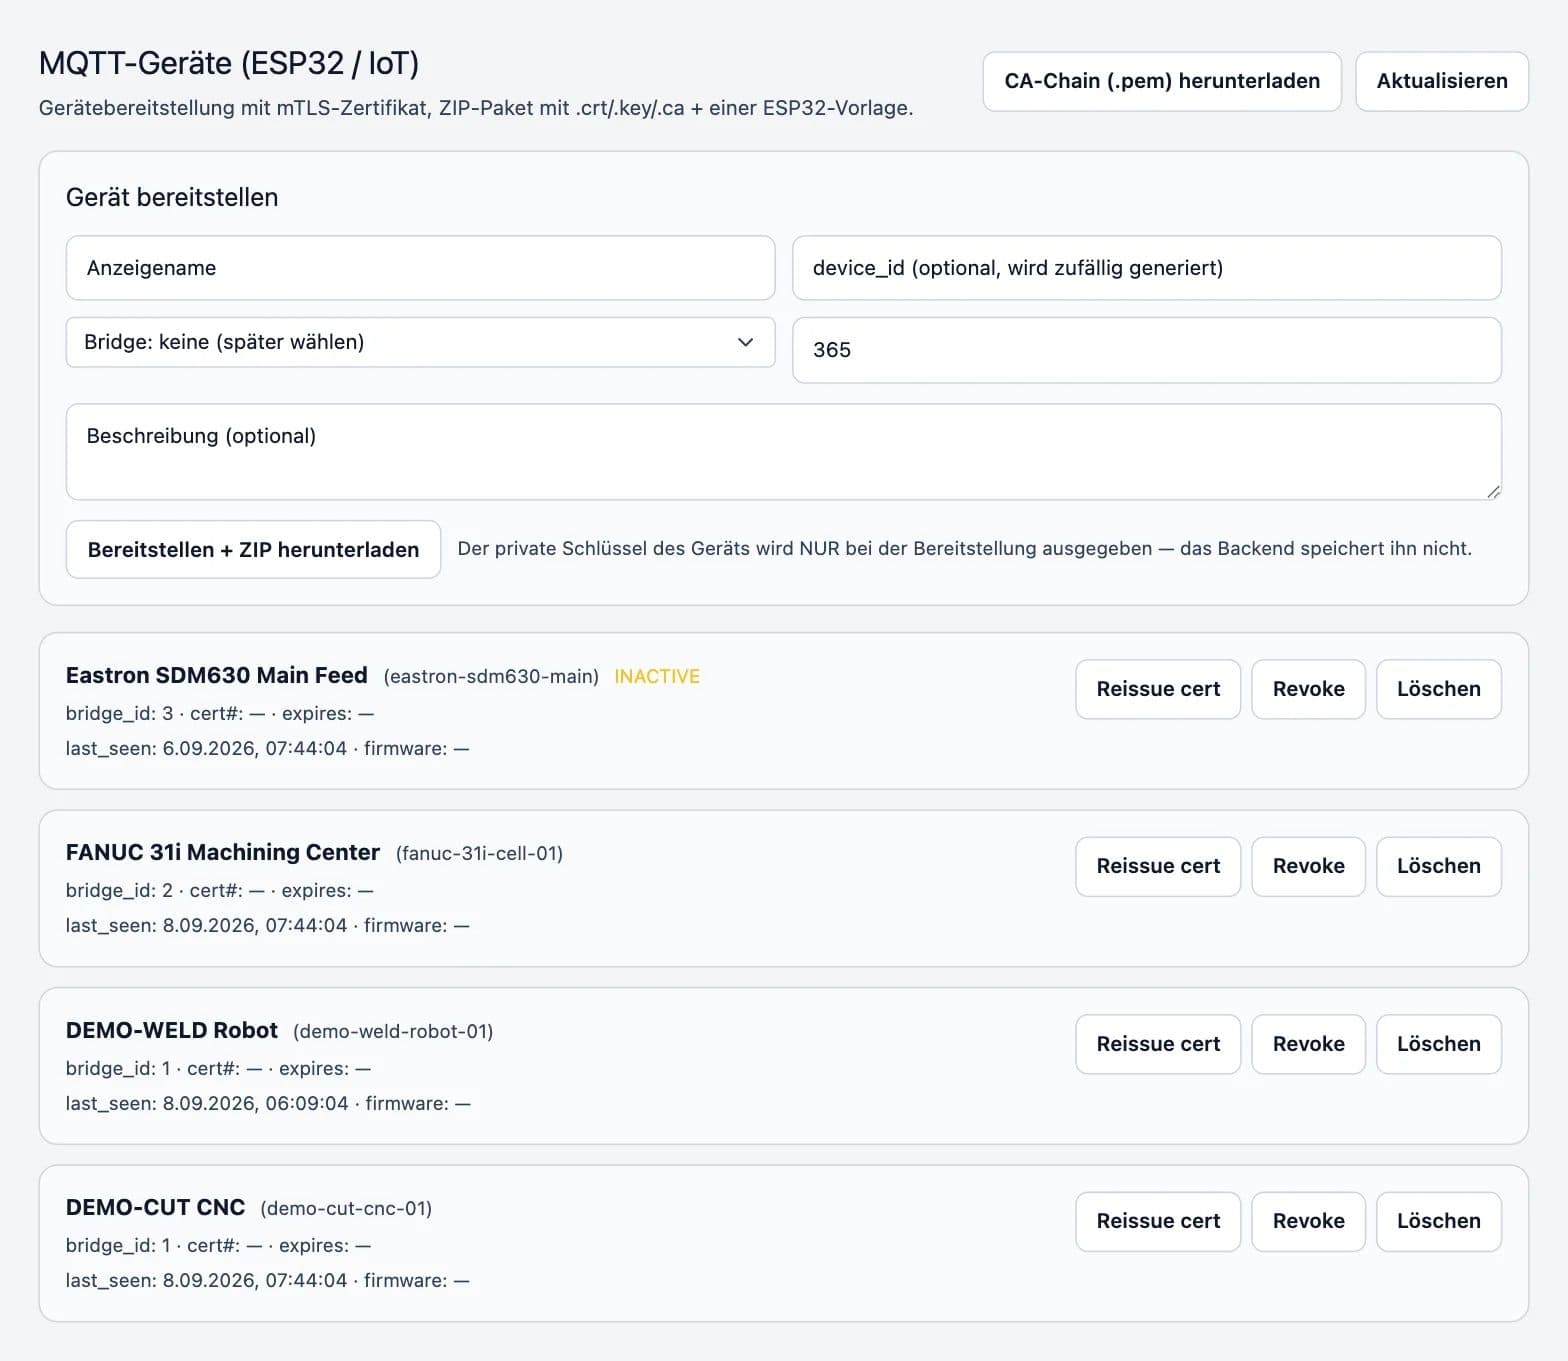Click the Aktualisieren refresh button

pyautogui.click(x=1442, y=81)
